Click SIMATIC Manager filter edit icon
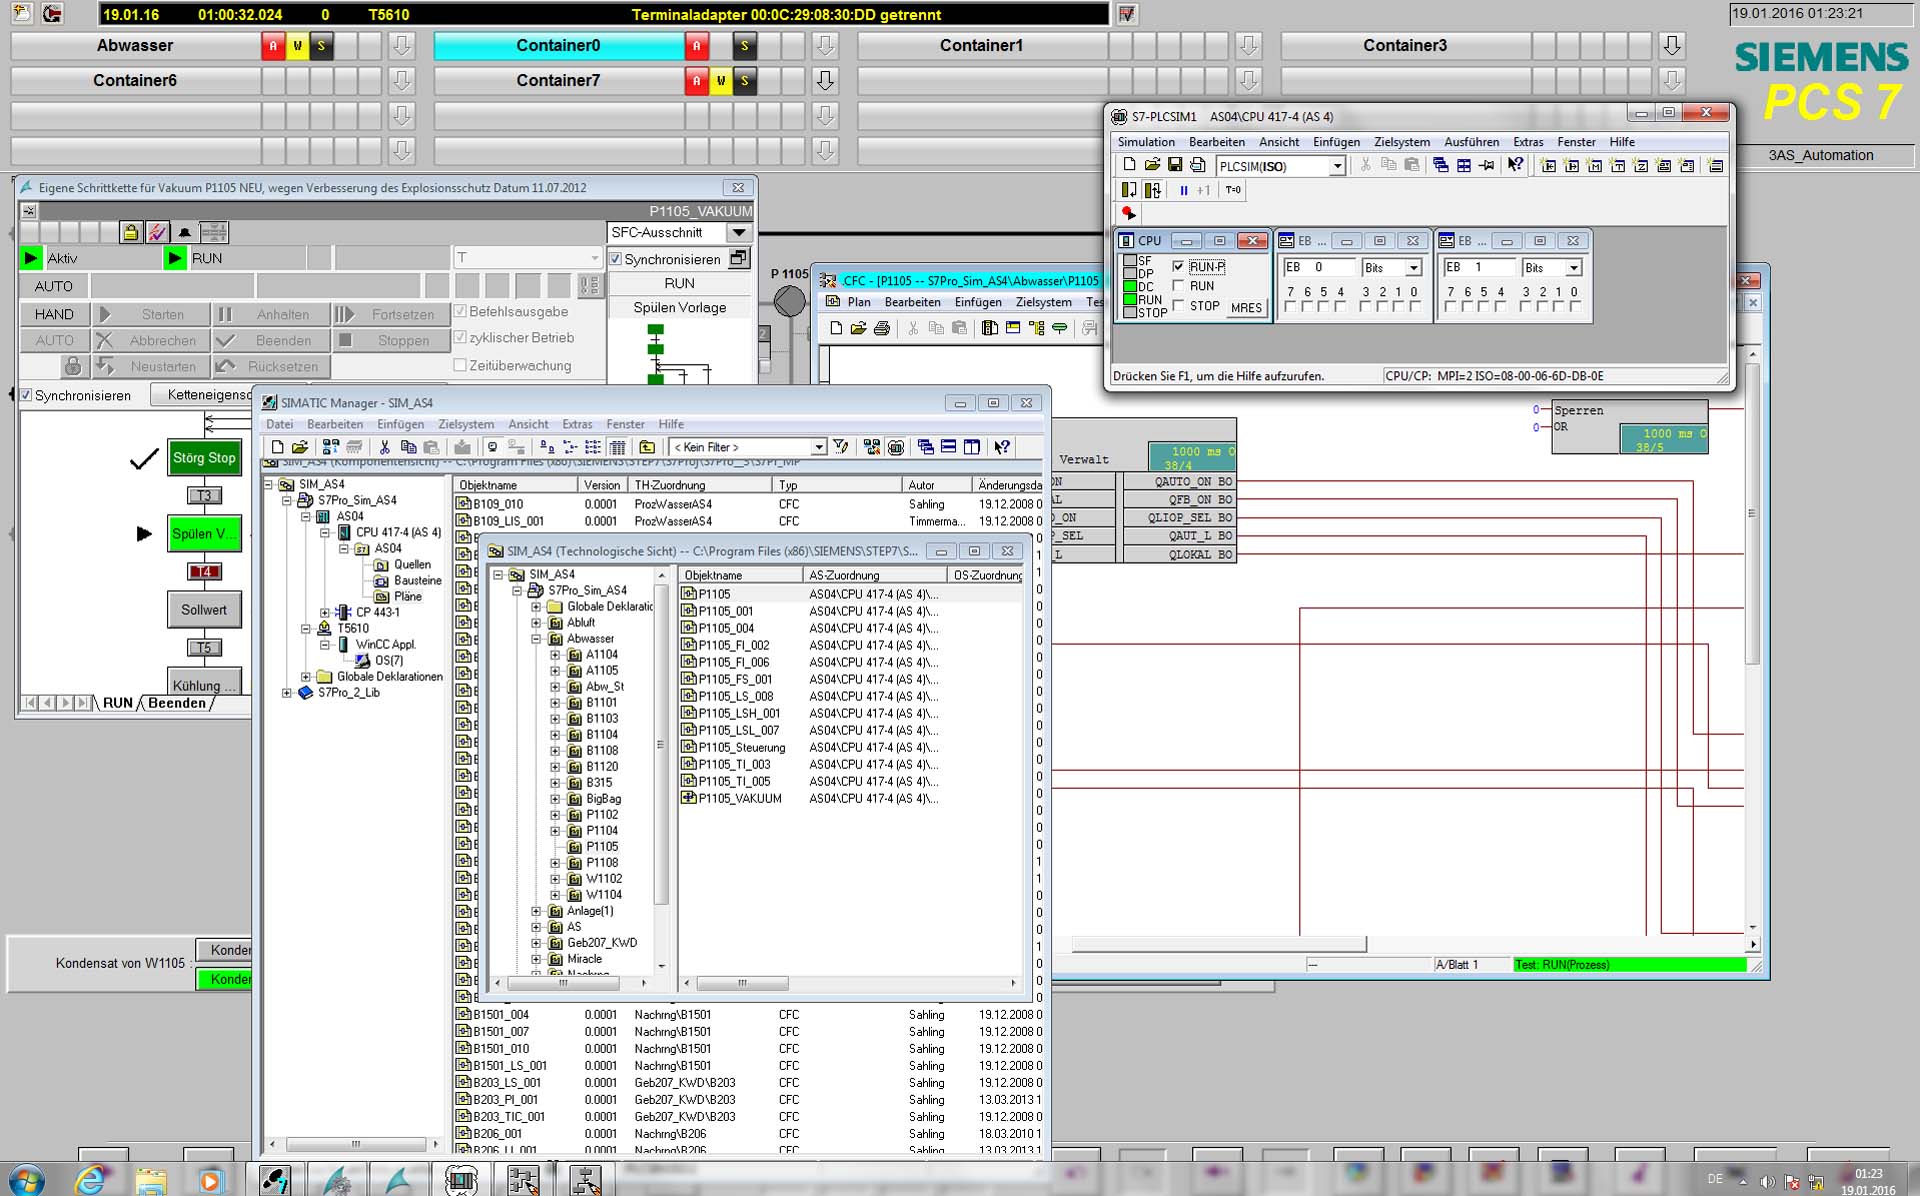The image size is (1920, 1196). 840,447
